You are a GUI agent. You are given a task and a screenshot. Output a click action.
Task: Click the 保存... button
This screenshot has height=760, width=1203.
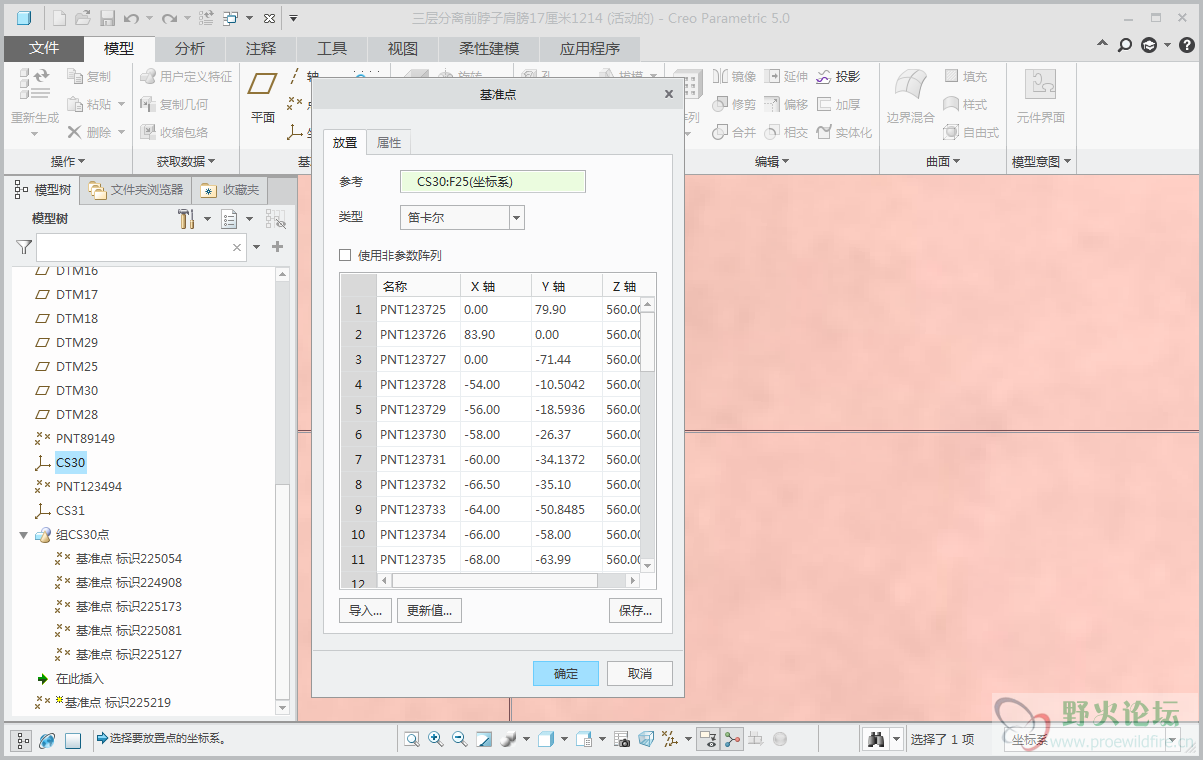pyautogui.click(x=635, y=610)
